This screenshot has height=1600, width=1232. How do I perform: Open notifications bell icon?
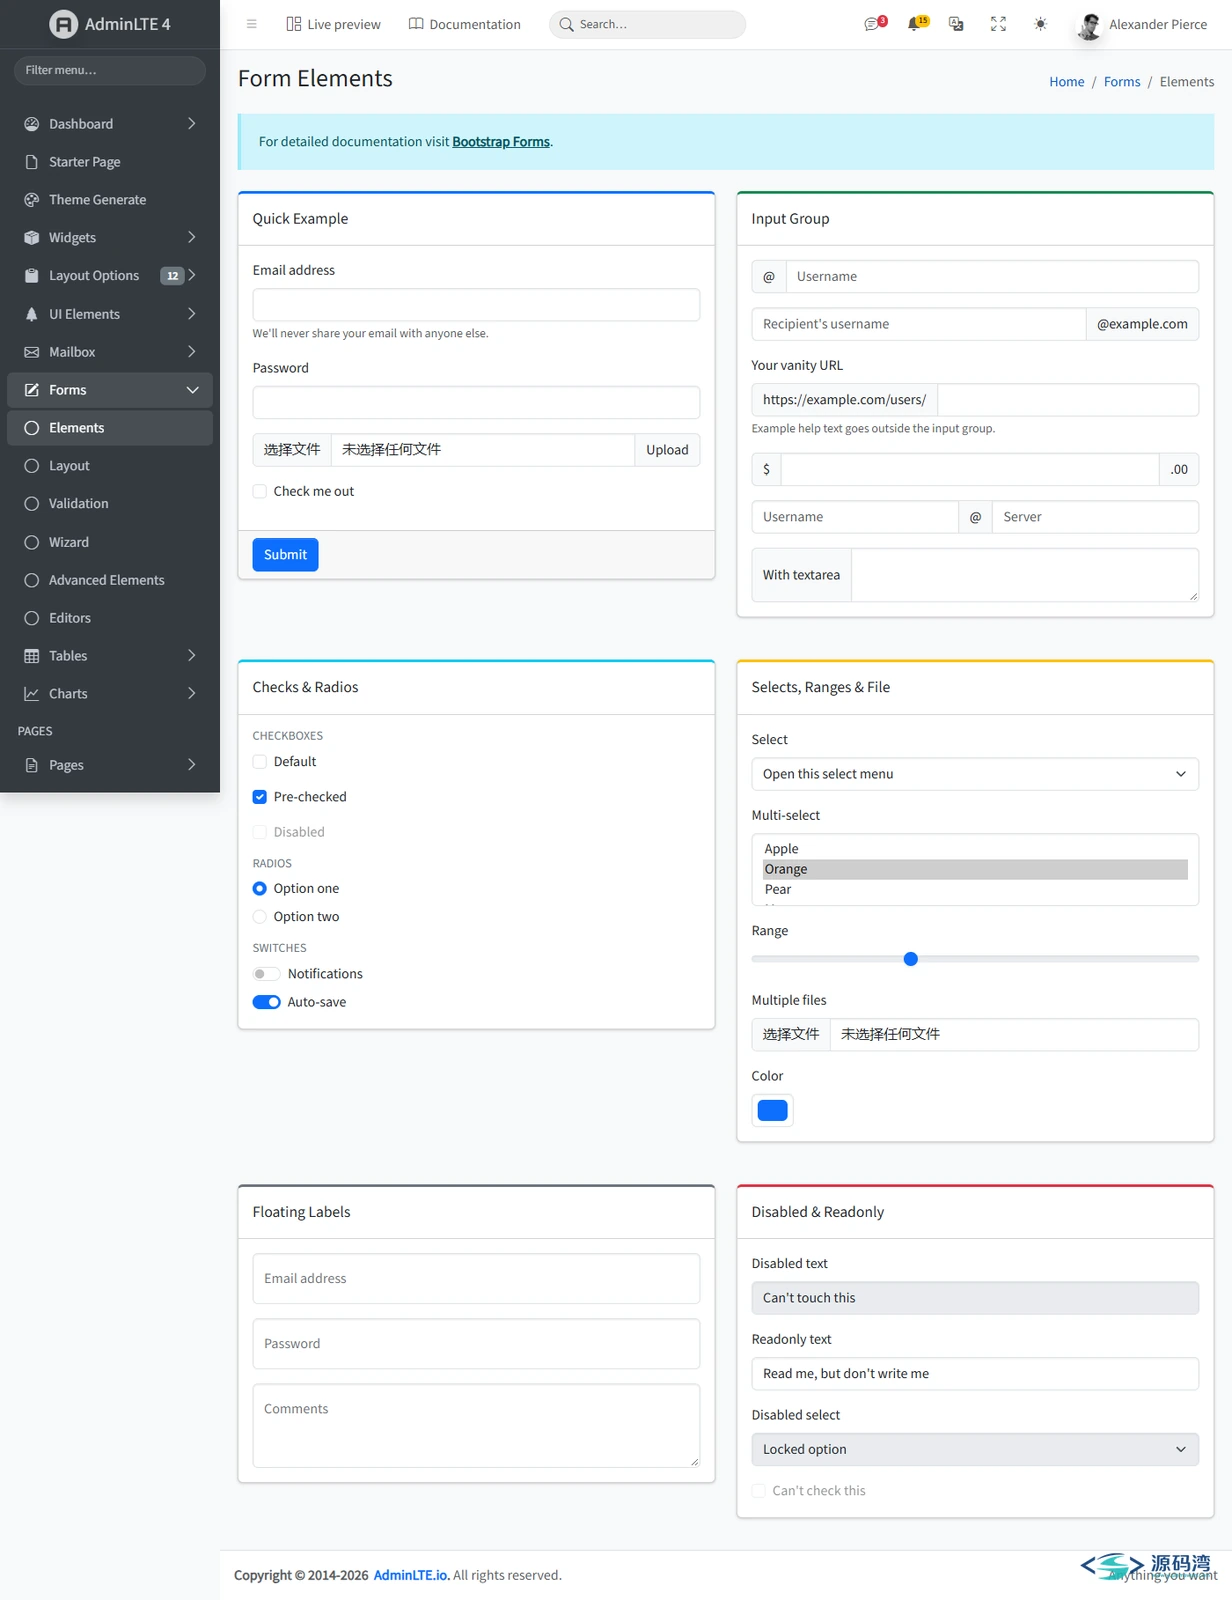click(x=914, y=24)
